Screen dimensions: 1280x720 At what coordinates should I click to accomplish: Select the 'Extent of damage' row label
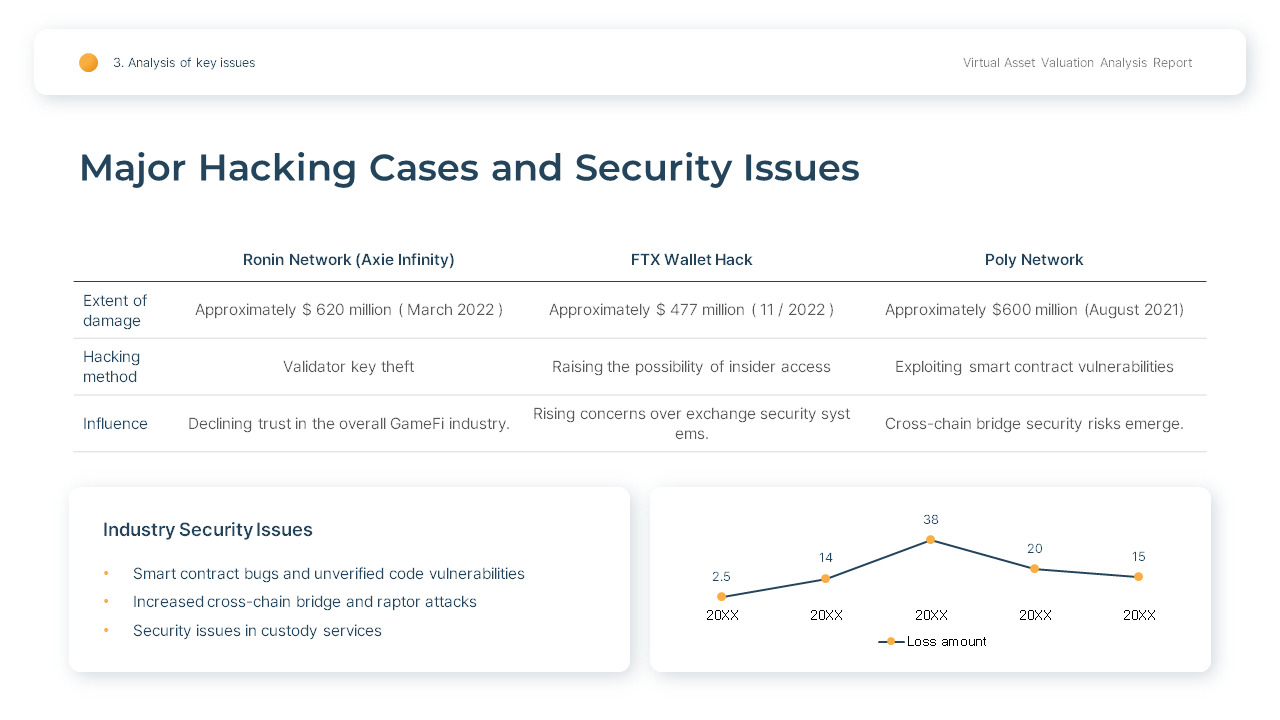click(x=115, y=311)
